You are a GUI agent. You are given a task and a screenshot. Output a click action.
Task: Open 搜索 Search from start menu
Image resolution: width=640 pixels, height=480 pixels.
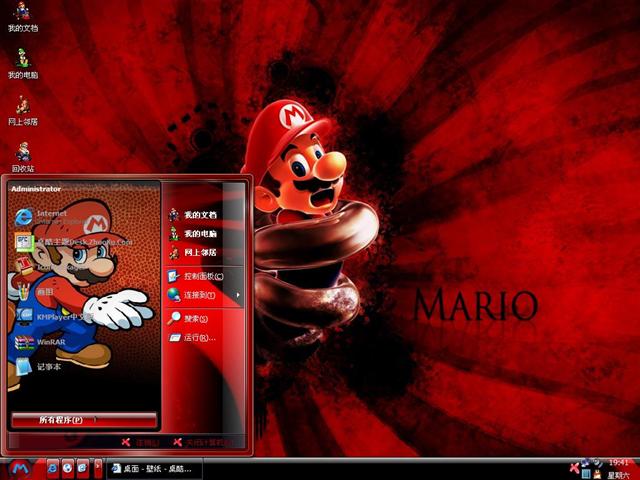[x=188, y=318]
